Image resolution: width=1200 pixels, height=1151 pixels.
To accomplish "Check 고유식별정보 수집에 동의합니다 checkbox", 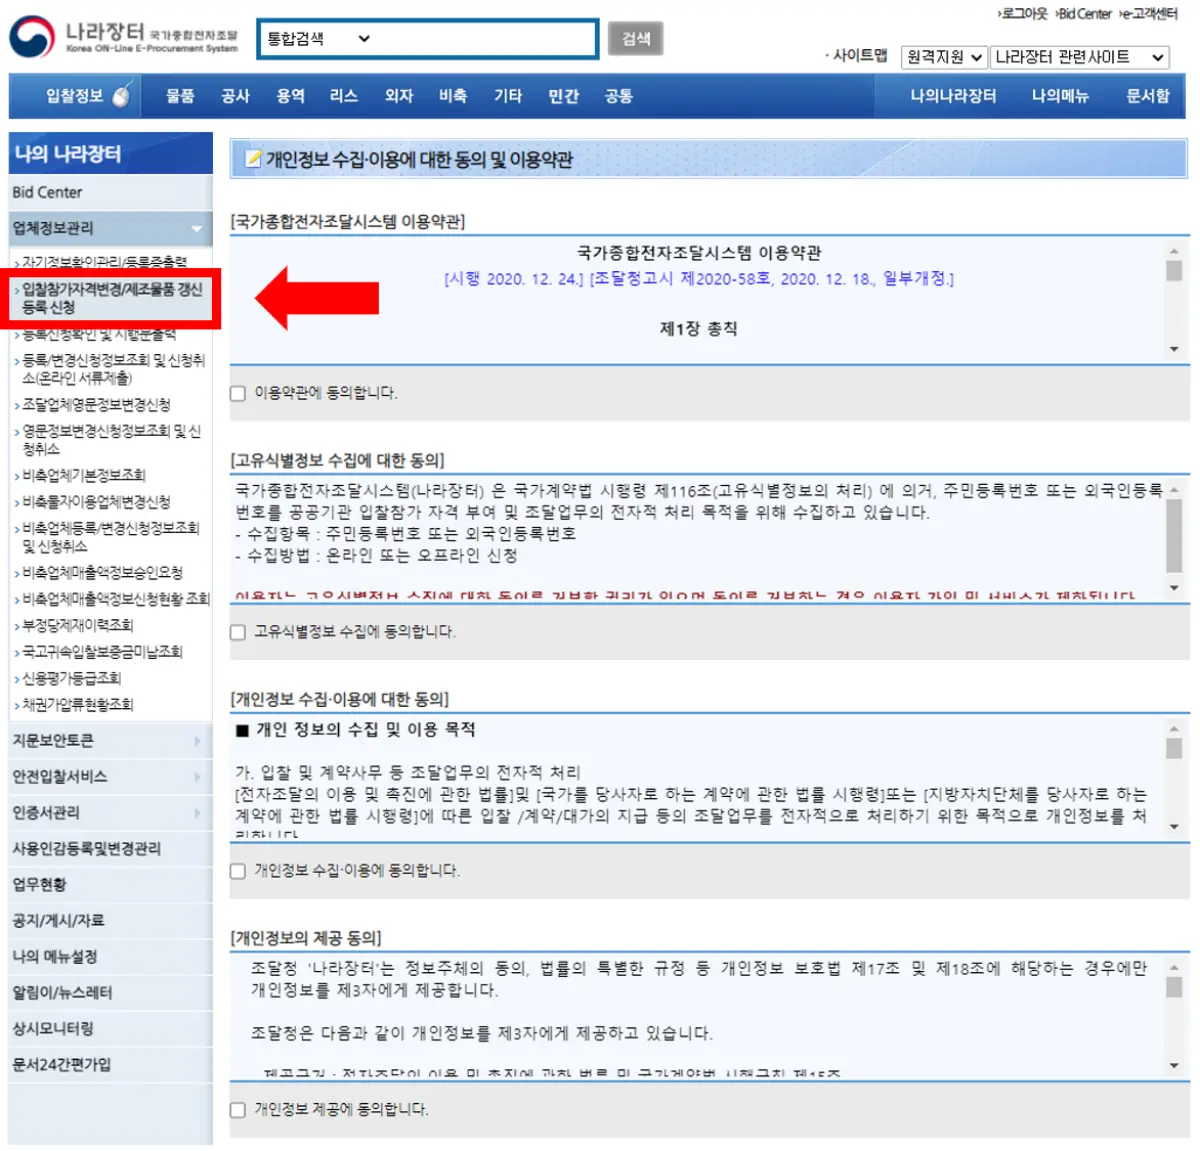I will (x=238, y=632).
